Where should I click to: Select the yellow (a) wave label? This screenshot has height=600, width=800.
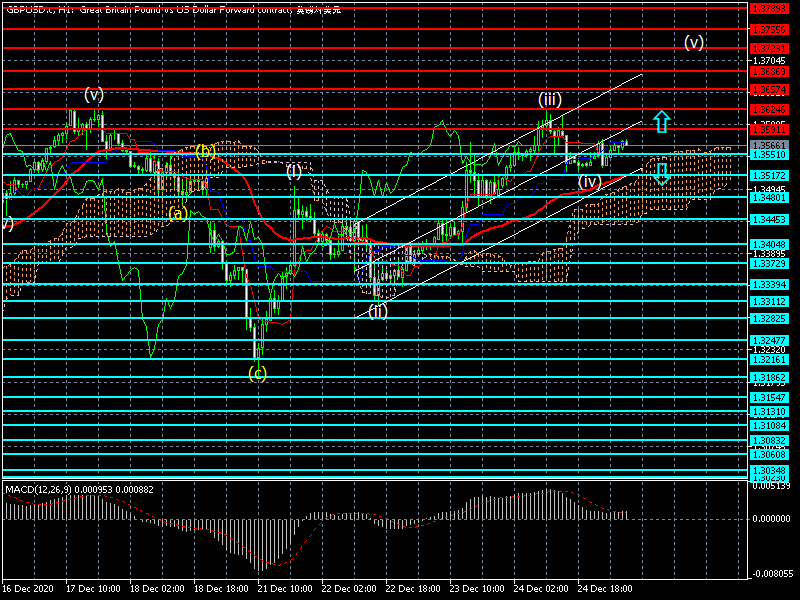177,213
